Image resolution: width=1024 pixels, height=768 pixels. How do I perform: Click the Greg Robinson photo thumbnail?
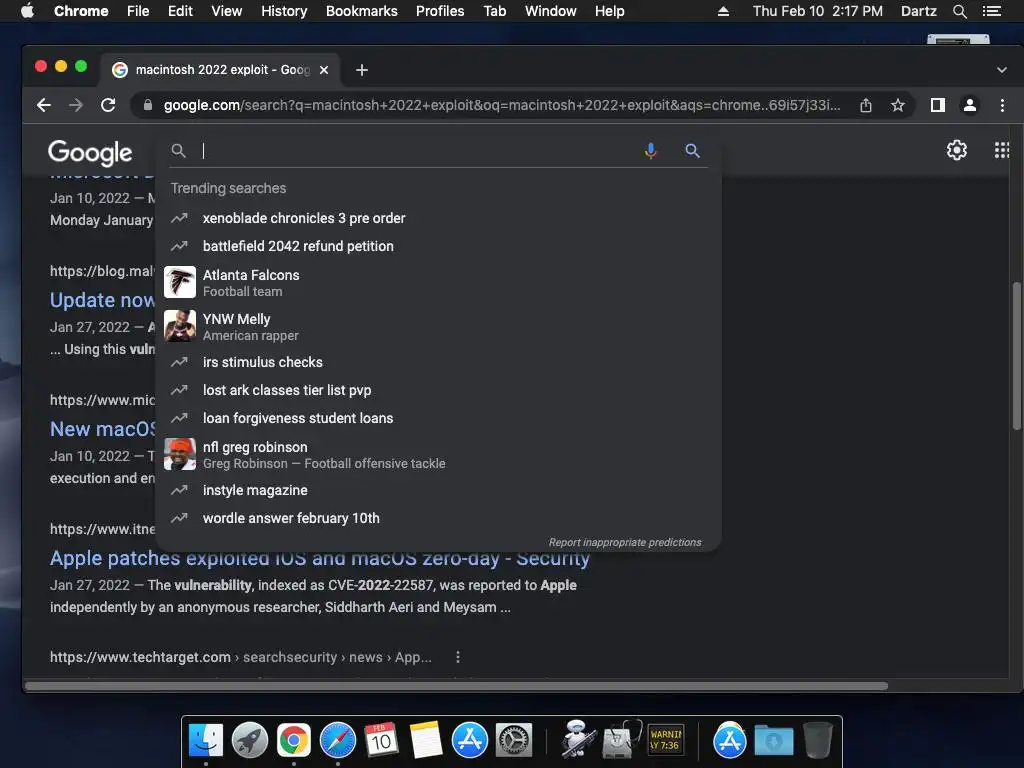pos(180,454)
